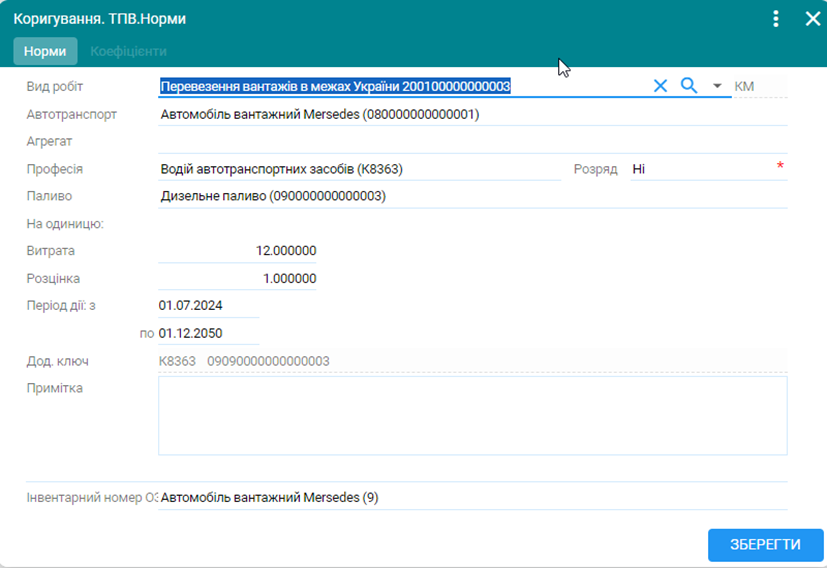Image resolution: width=827 pixels, height=568 pixels.
Task: Click the Розряд field showing Ні
Action: [x=700, y=169]
